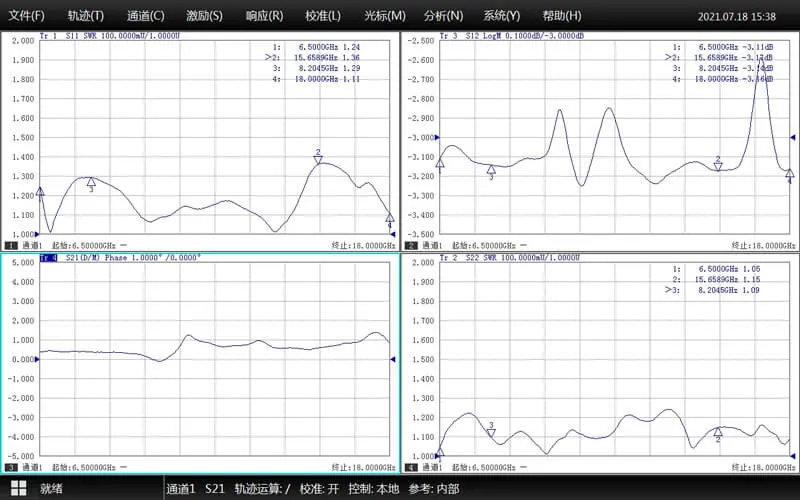
Task: Select marker 1 on the S12 trace
Action: pos(440,163)
